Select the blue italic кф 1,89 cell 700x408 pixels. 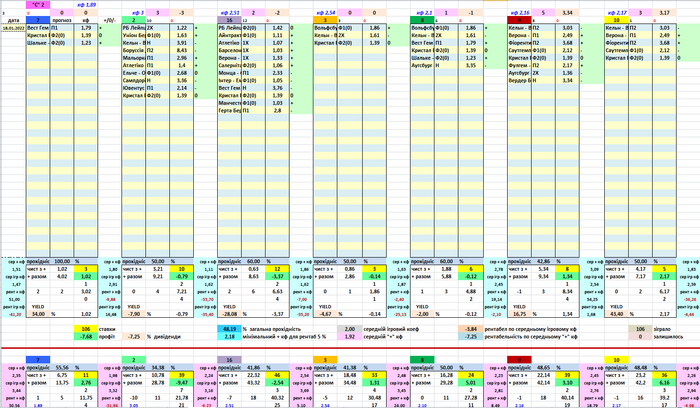[x=86, y=5]
